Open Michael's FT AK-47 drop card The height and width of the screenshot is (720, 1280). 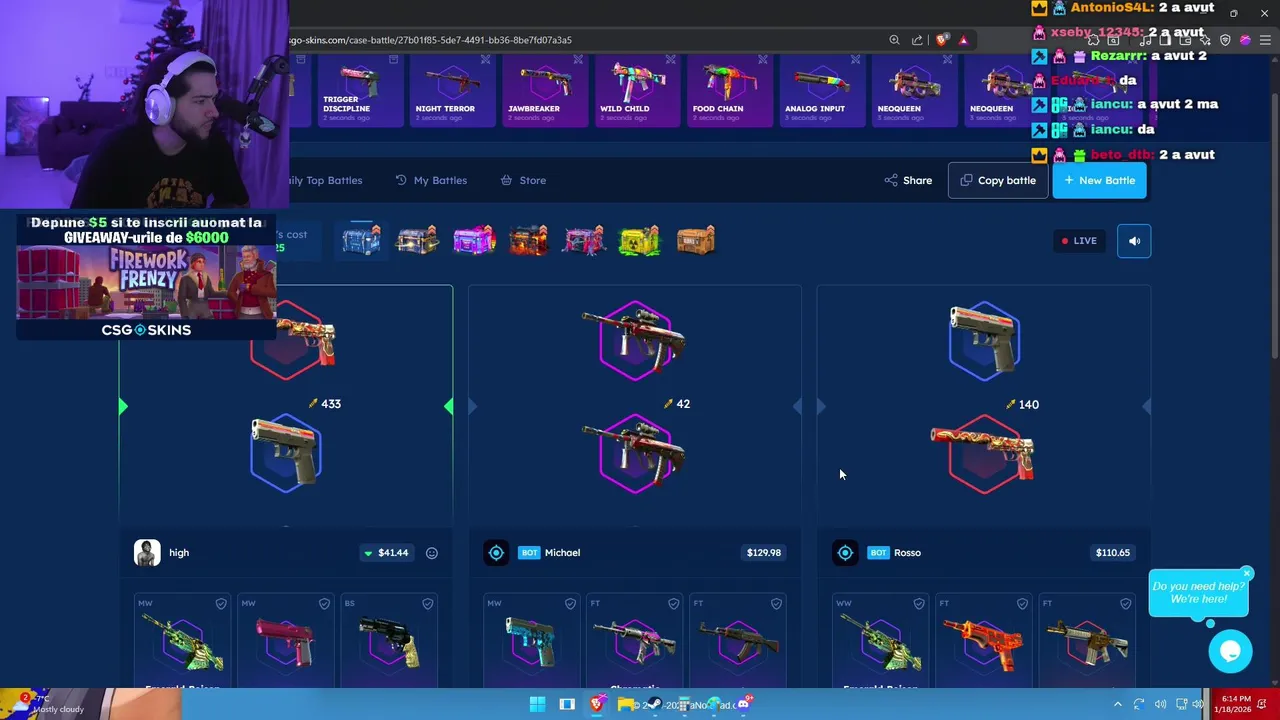click(x=737, y=641)
